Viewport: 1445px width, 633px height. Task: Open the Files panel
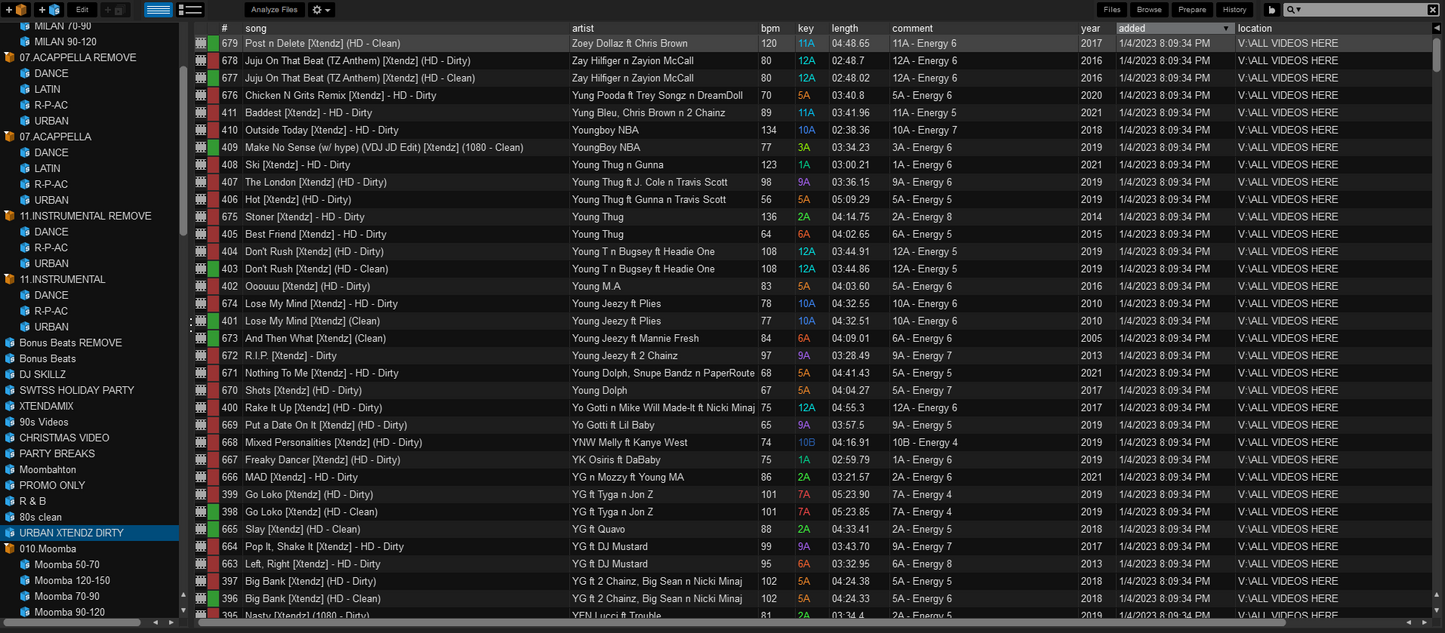[x=1112, y=10]
